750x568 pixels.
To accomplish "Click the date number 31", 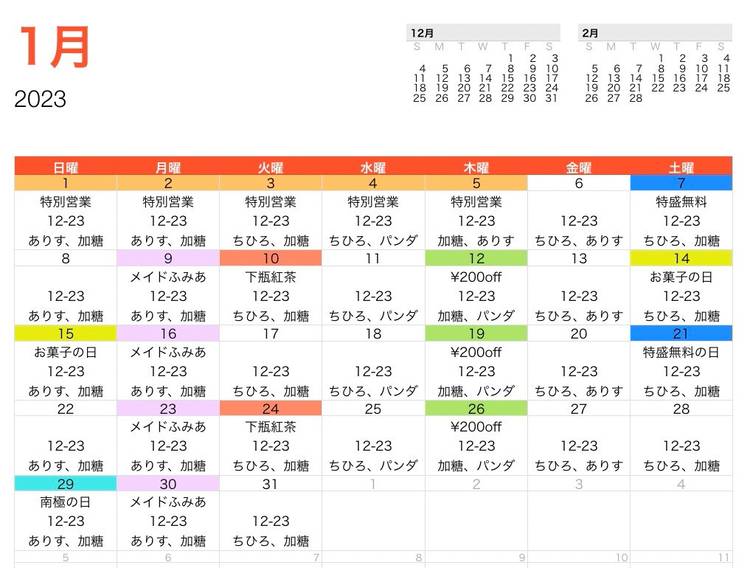I will coord(270,484).
